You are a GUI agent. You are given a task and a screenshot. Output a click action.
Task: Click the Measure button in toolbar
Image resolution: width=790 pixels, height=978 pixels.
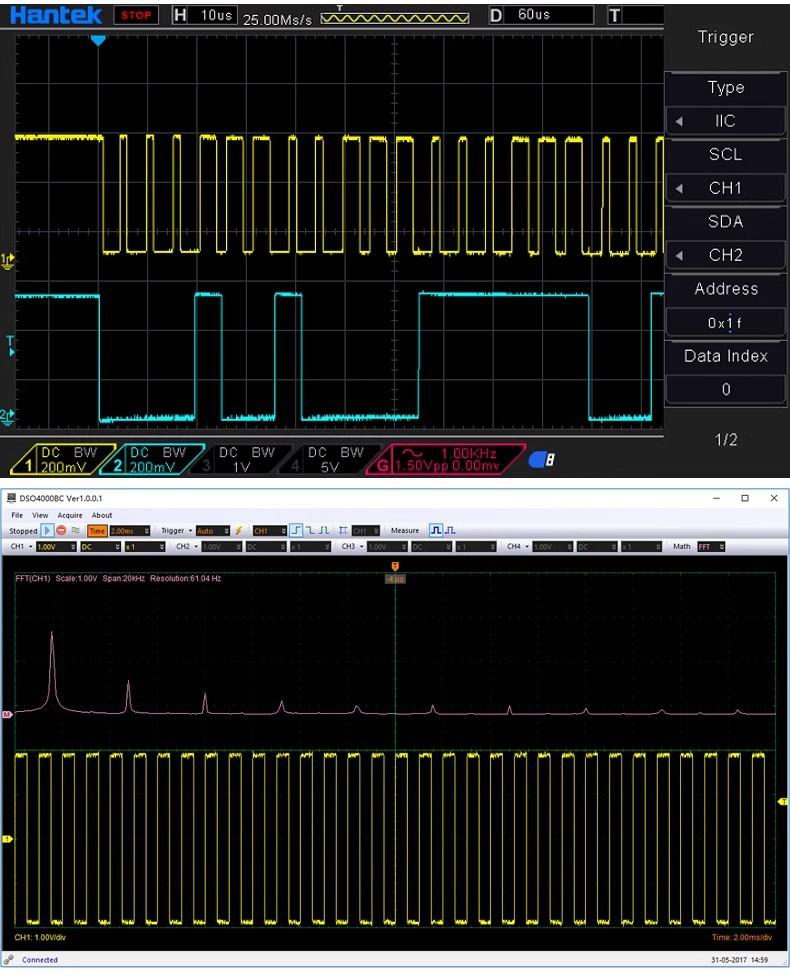pyautogui.click(x=405, y=531)
